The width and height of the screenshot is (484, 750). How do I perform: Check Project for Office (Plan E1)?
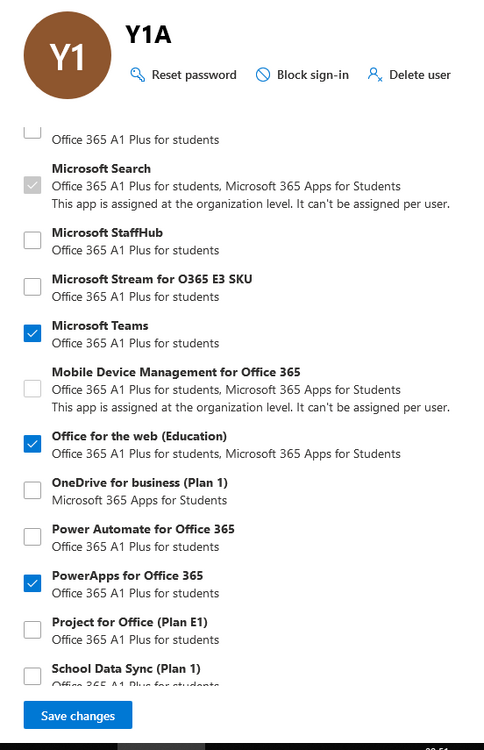(33, 629)
